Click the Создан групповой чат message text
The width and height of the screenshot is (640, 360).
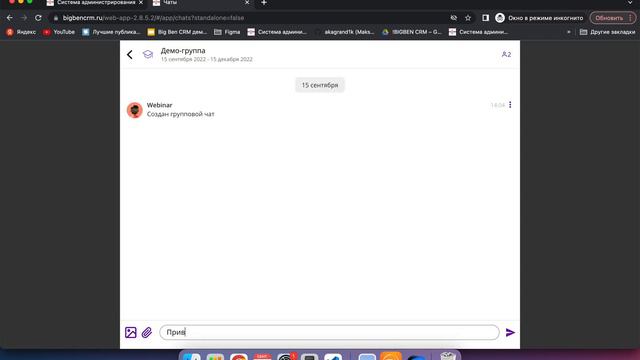180,114
